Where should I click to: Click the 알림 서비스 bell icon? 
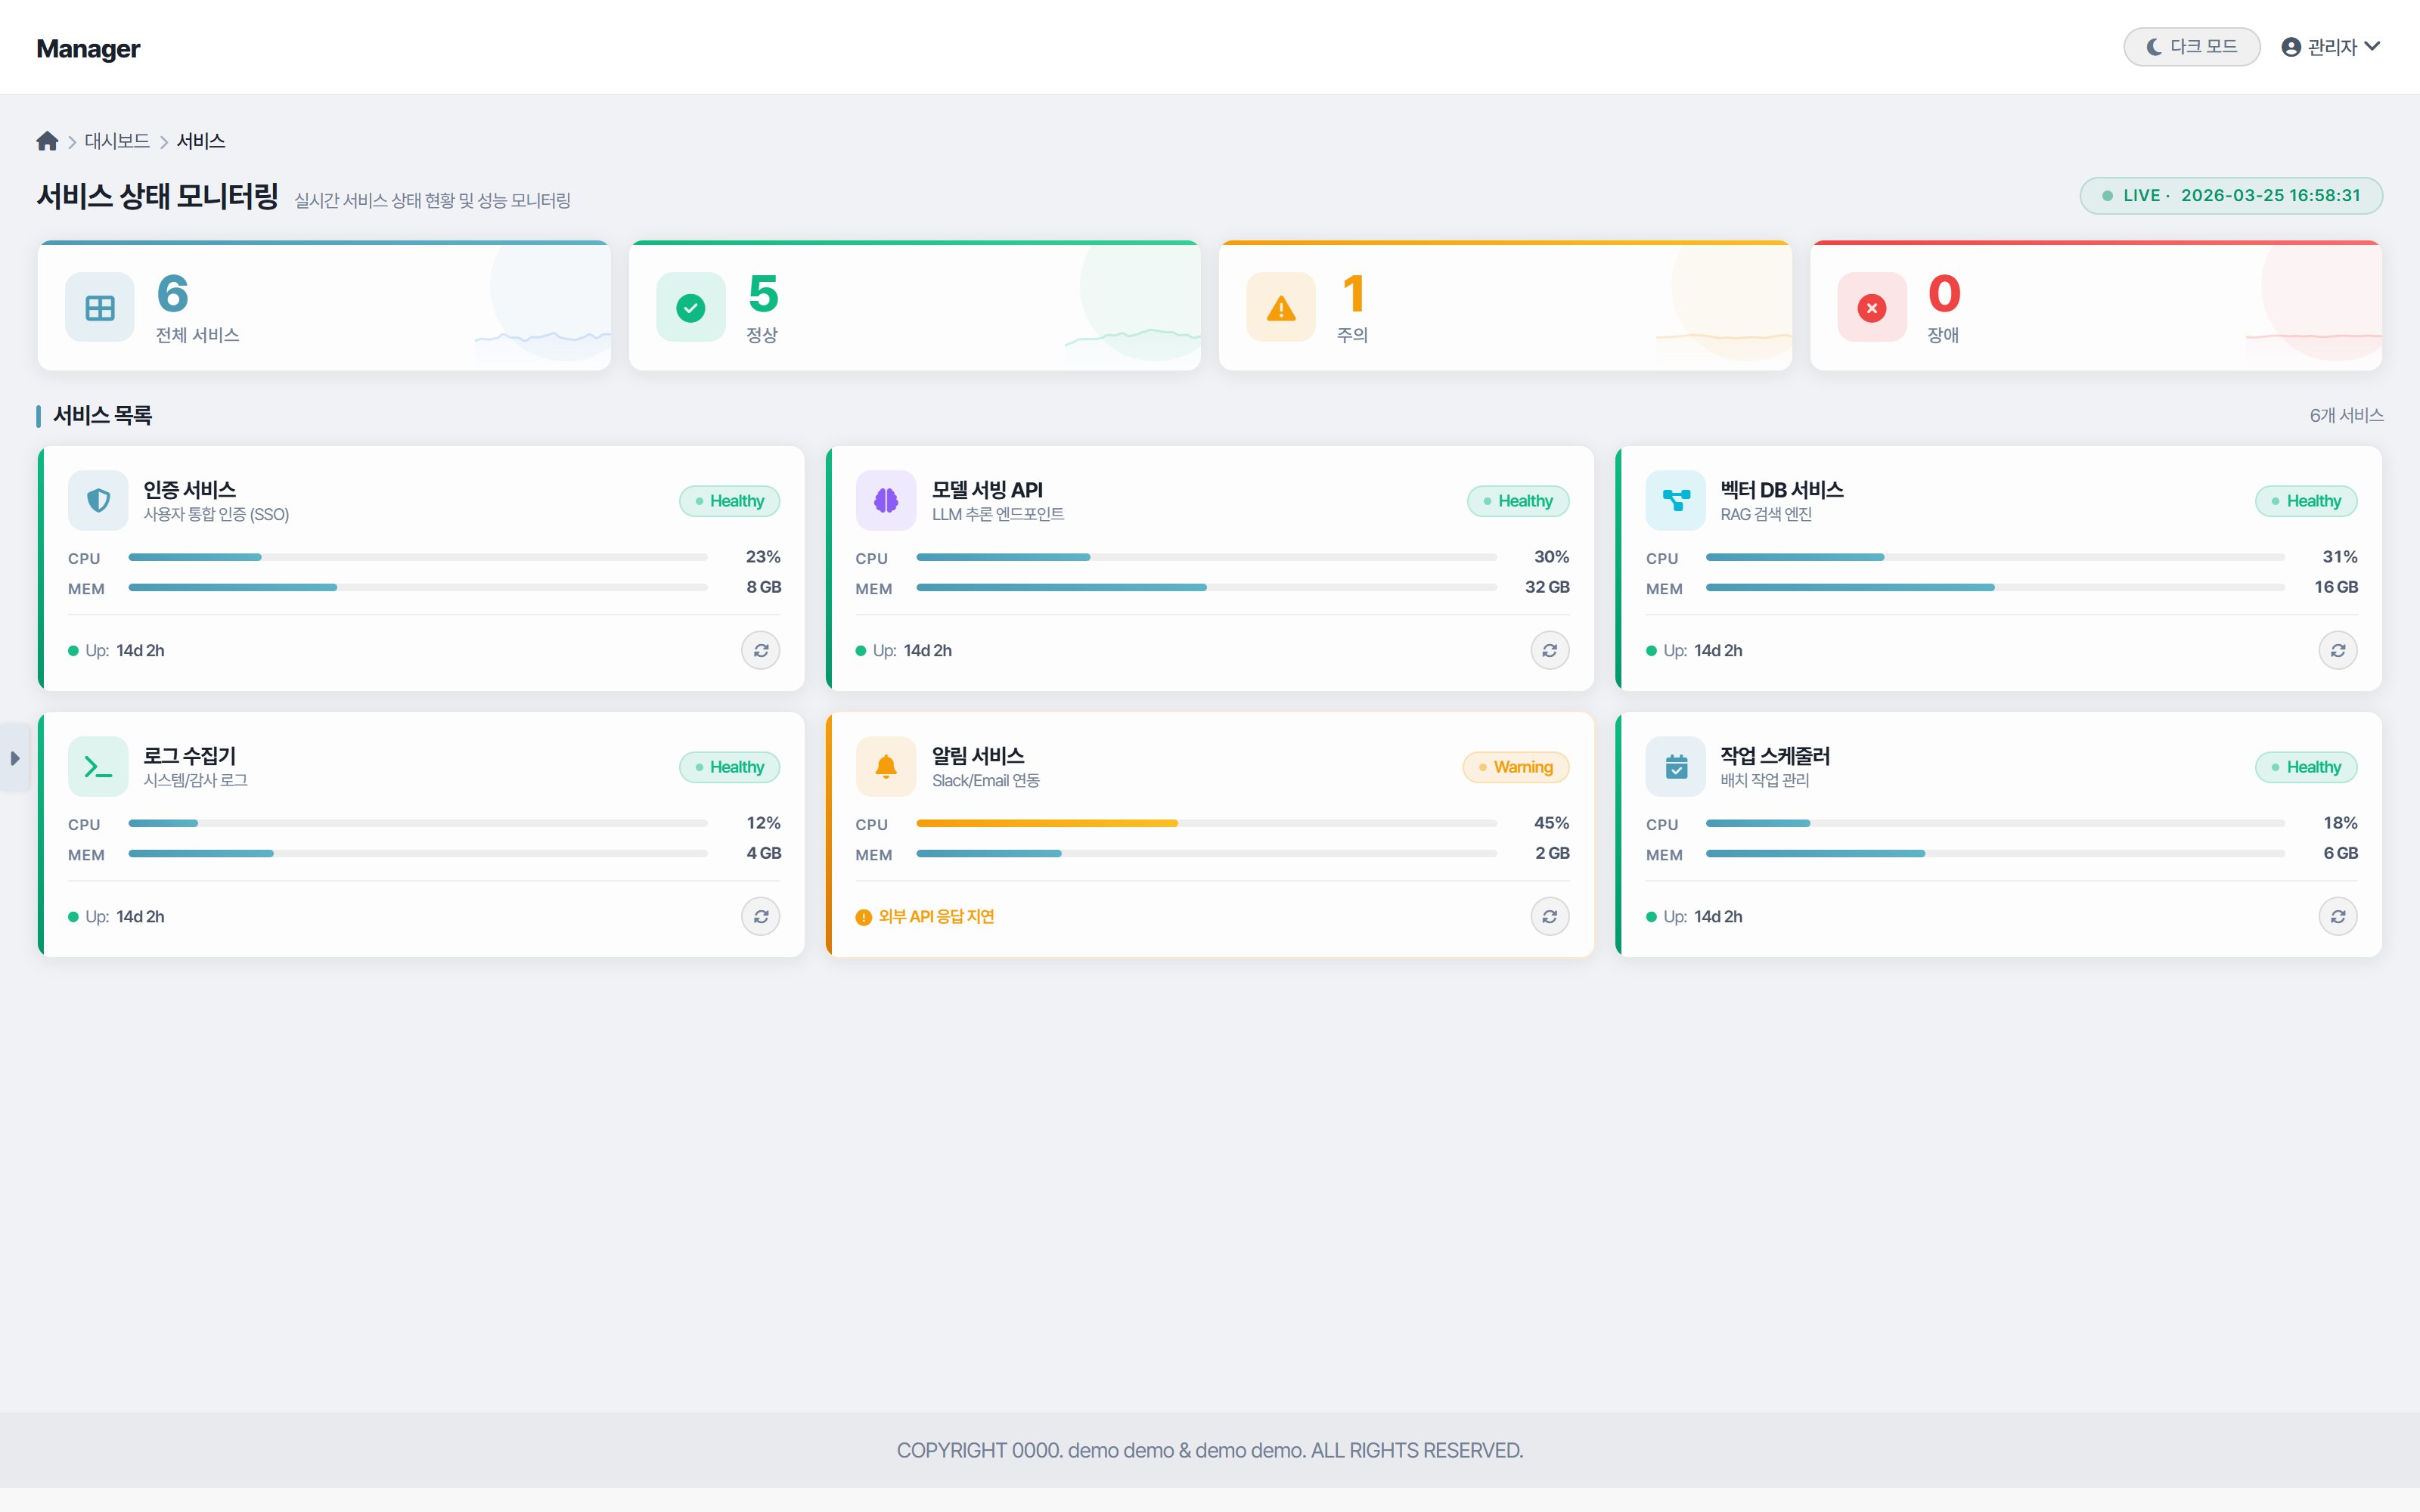pyautogui.click(x=885, y=766)
